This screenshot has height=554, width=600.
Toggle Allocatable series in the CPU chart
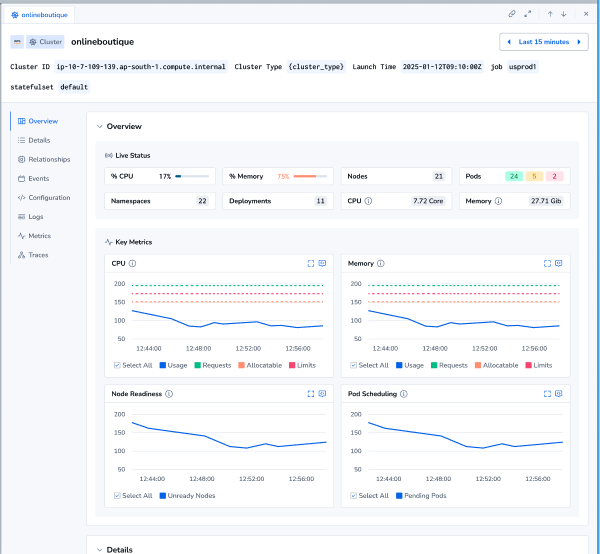[x=260, y=365]
